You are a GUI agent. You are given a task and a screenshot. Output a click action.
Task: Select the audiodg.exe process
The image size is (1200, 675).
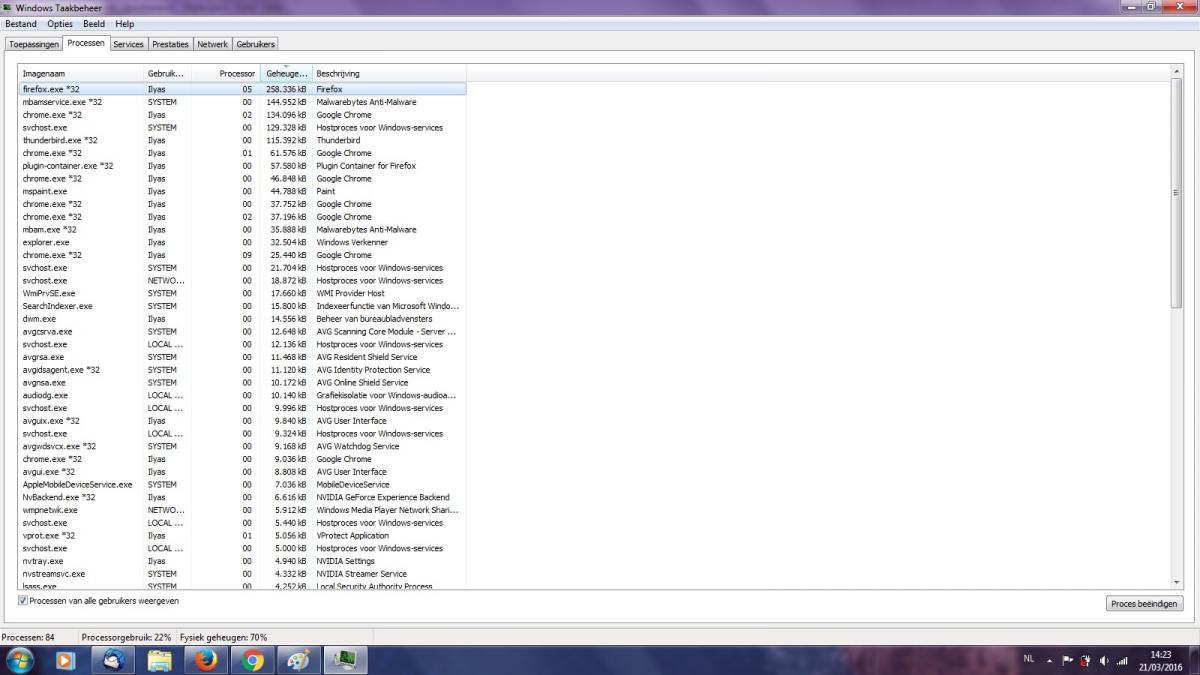(242, 395)
